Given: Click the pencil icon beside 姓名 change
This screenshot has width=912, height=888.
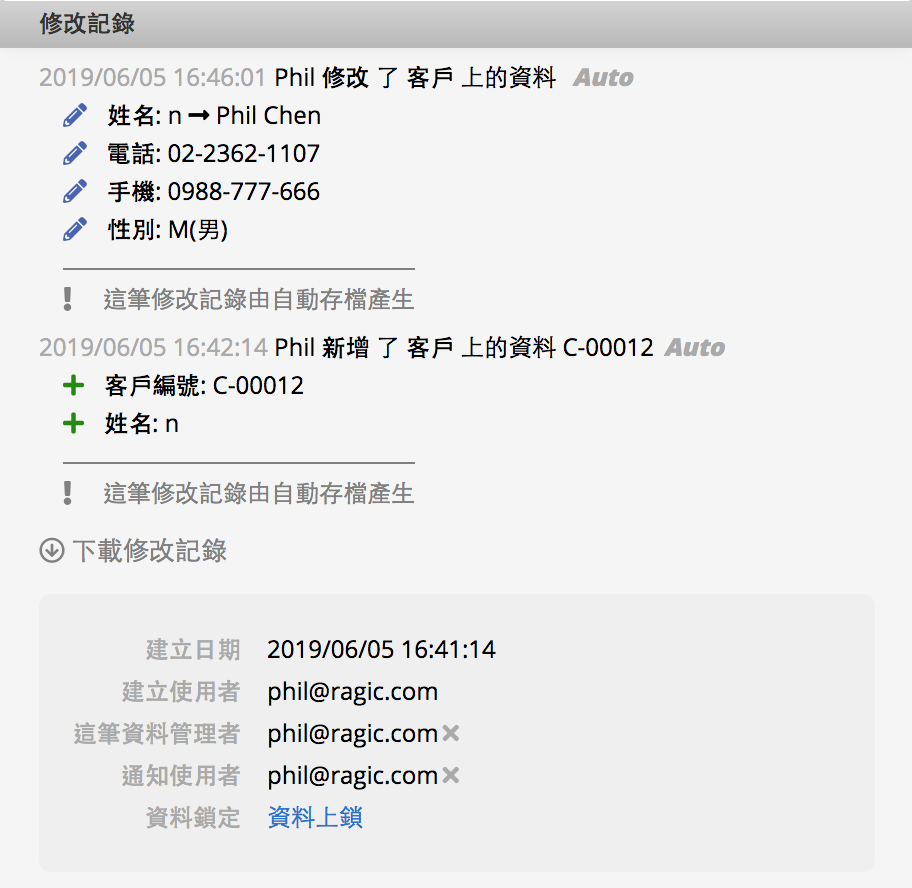Looking at the screenshot, I should click(x=75, y=116).
